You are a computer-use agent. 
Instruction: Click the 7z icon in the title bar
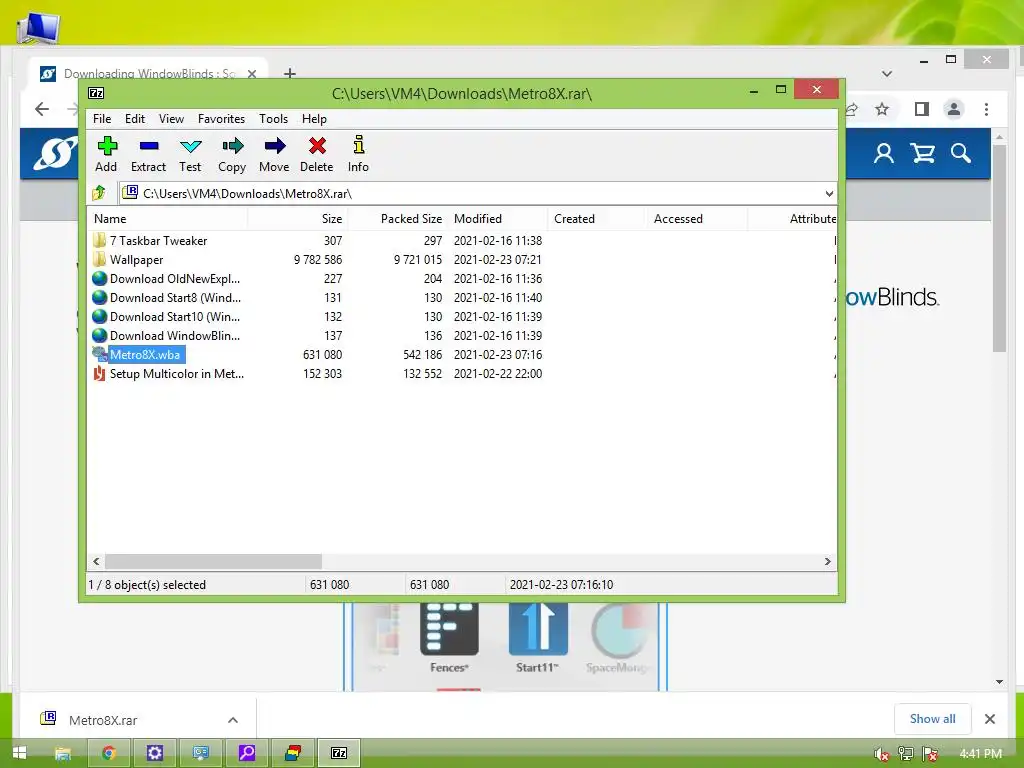96,93
